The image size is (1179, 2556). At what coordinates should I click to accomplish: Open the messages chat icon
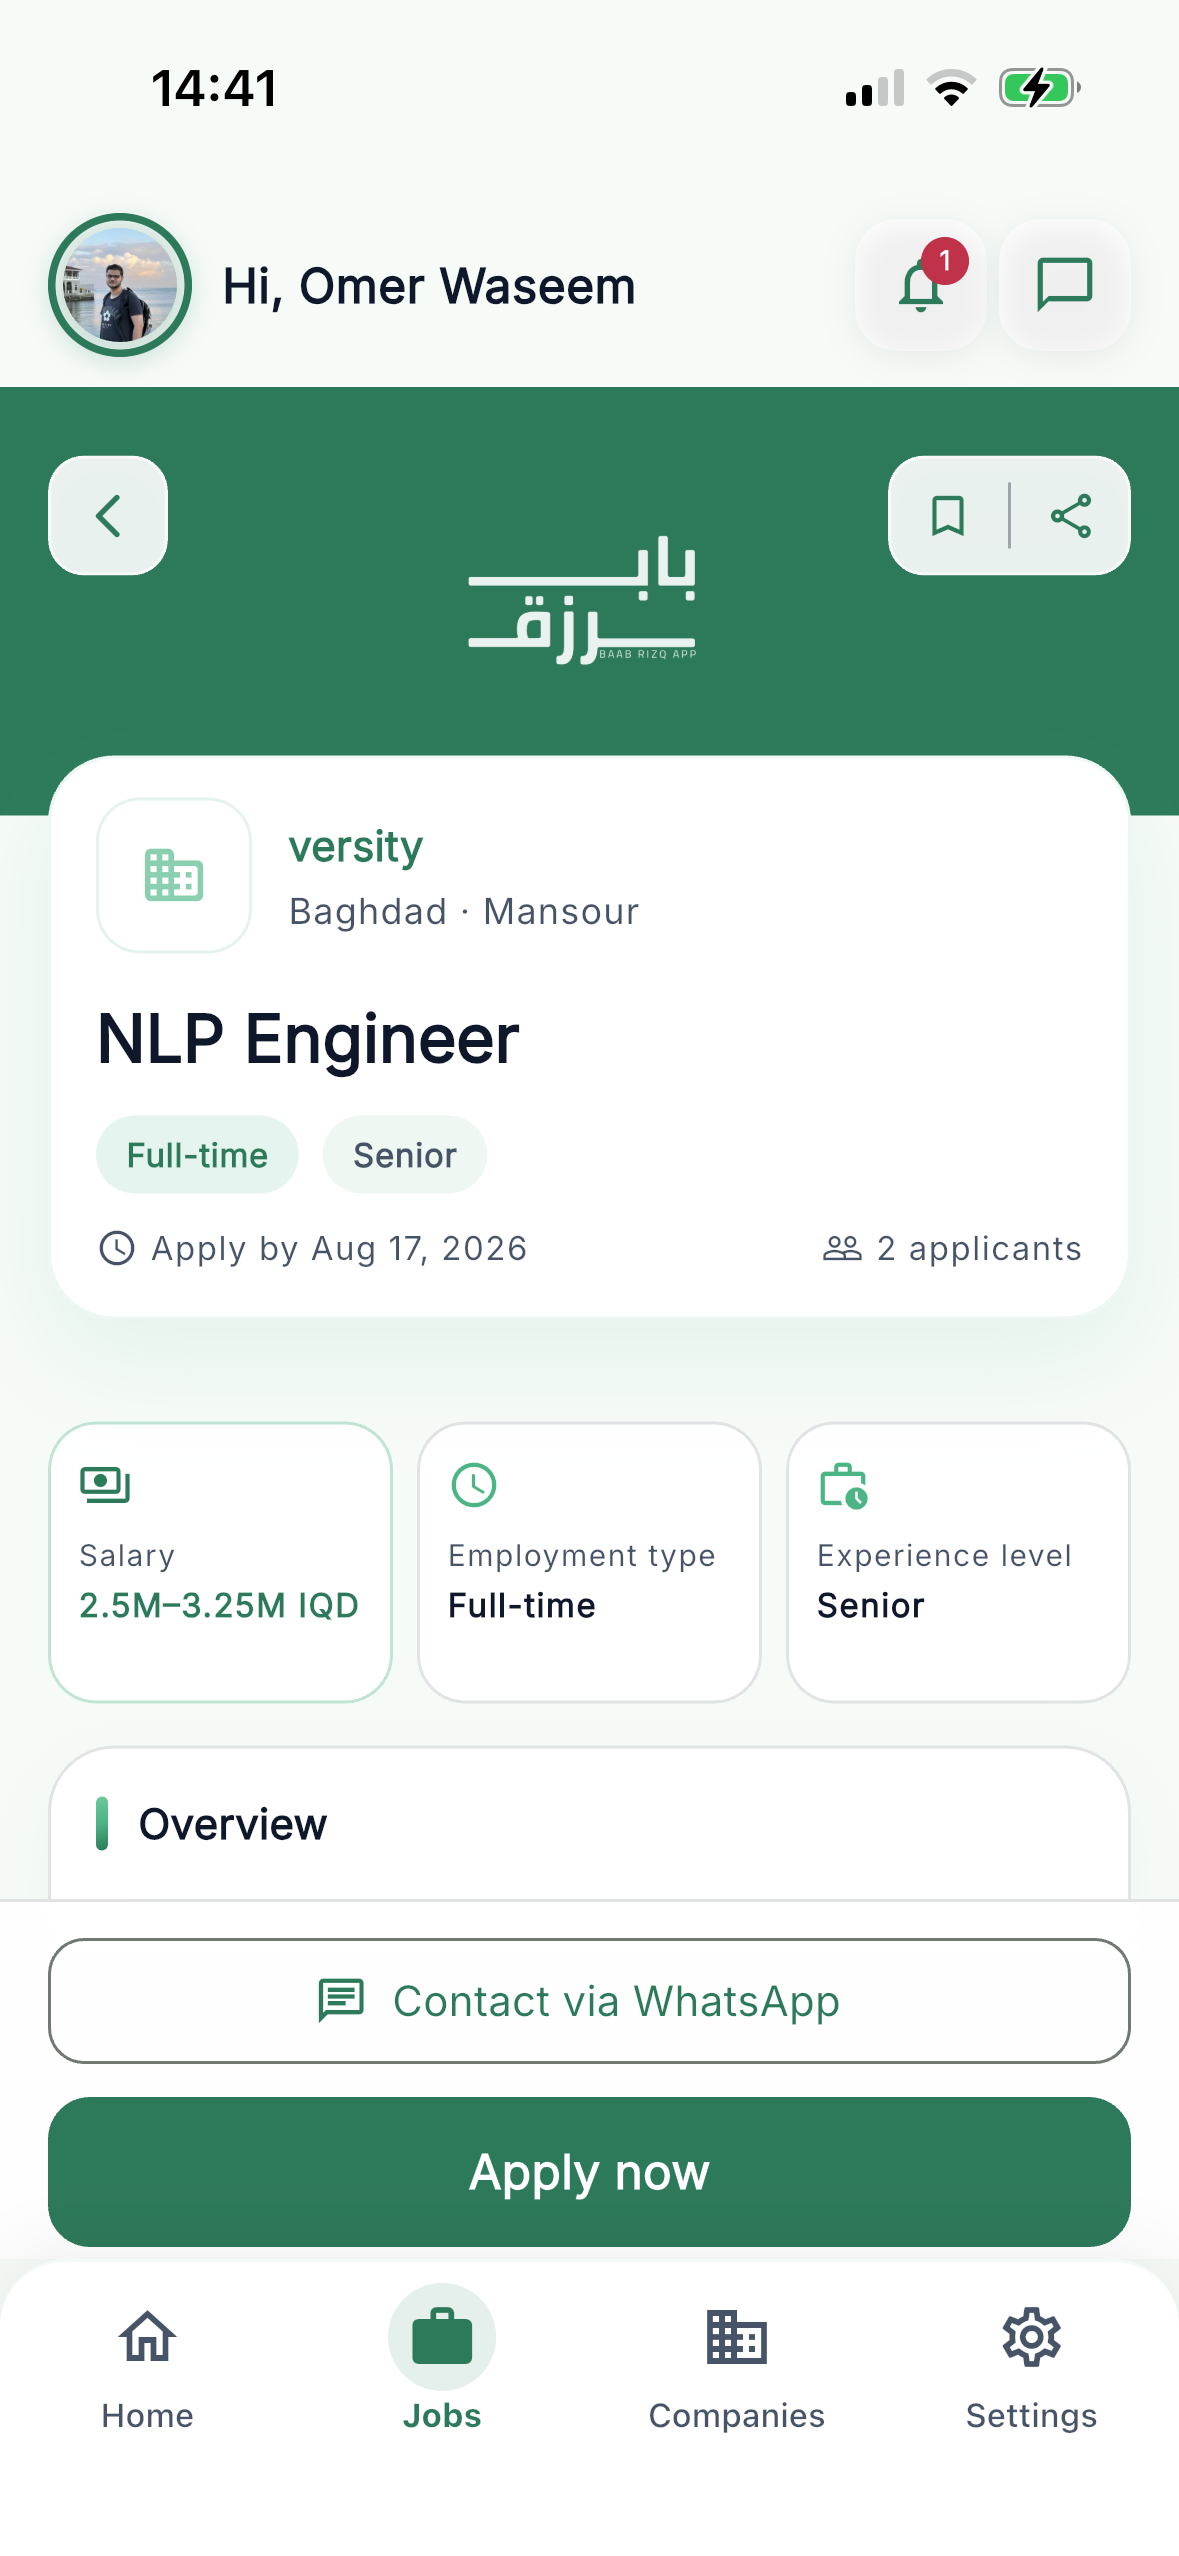point(1064,285)
